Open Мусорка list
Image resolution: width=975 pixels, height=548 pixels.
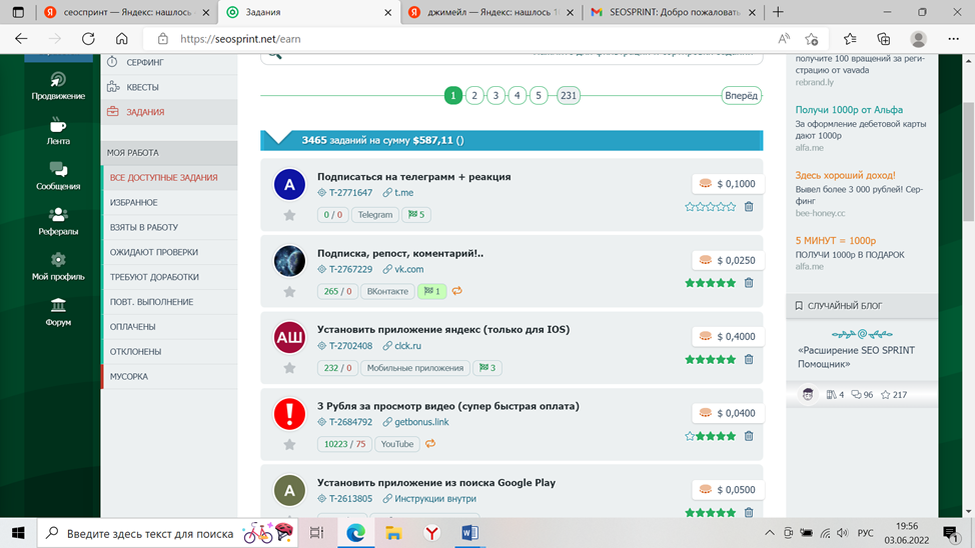(169, 376)
